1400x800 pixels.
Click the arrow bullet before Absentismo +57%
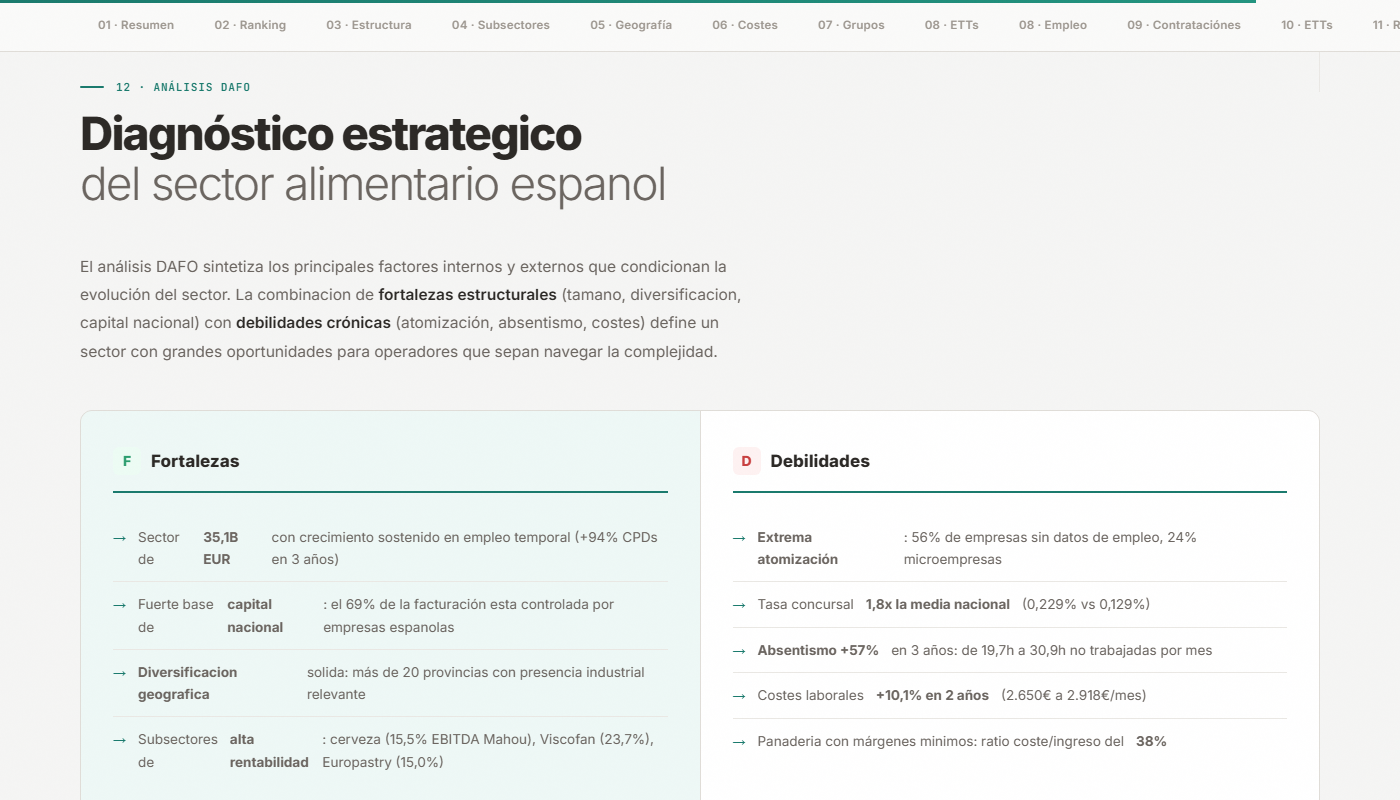pos(739,651)
